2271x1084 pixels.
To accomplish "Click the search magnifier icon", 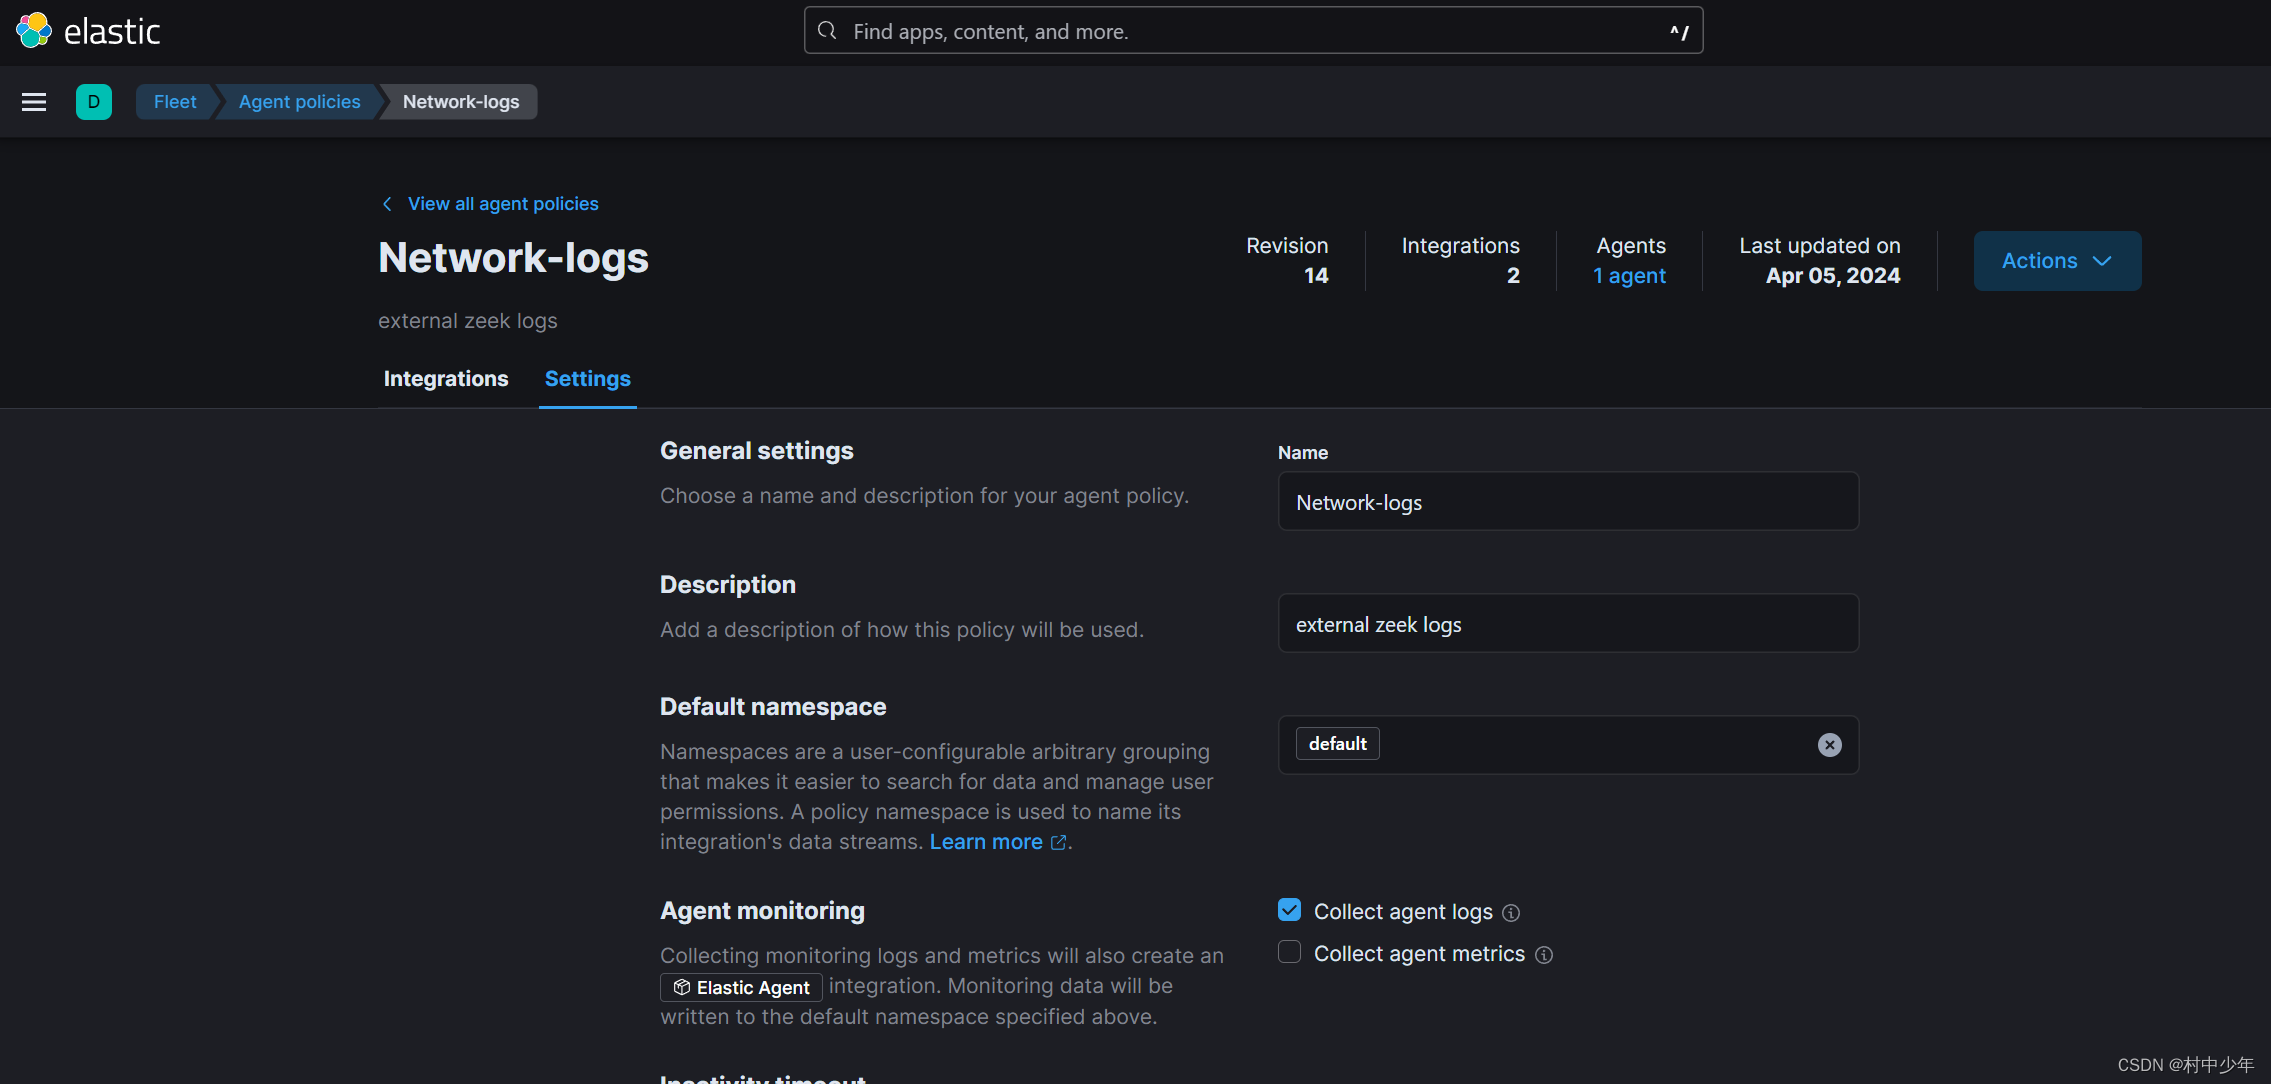I will (x=827, y=31).
